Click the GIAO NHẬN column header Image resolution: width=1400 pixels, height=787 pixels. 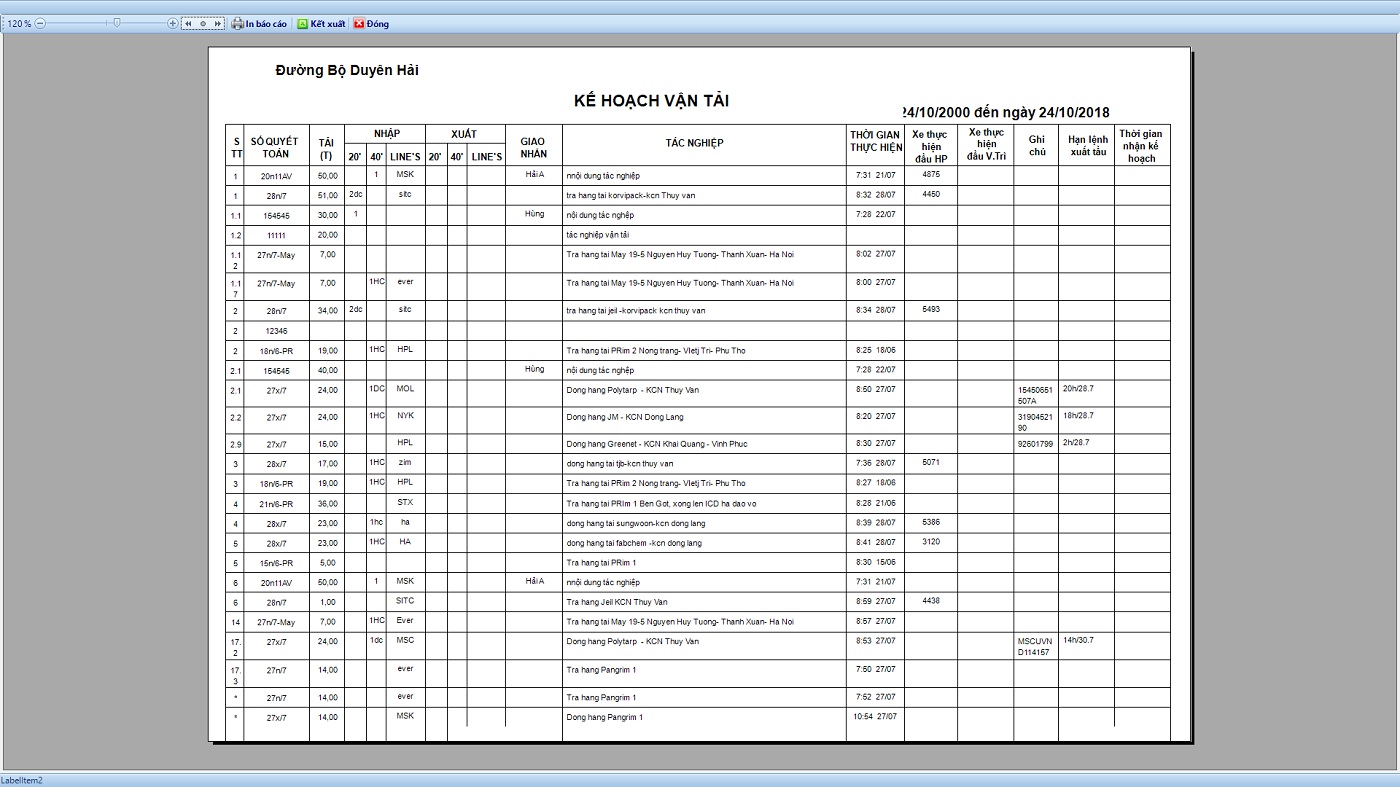coord(533,148)
